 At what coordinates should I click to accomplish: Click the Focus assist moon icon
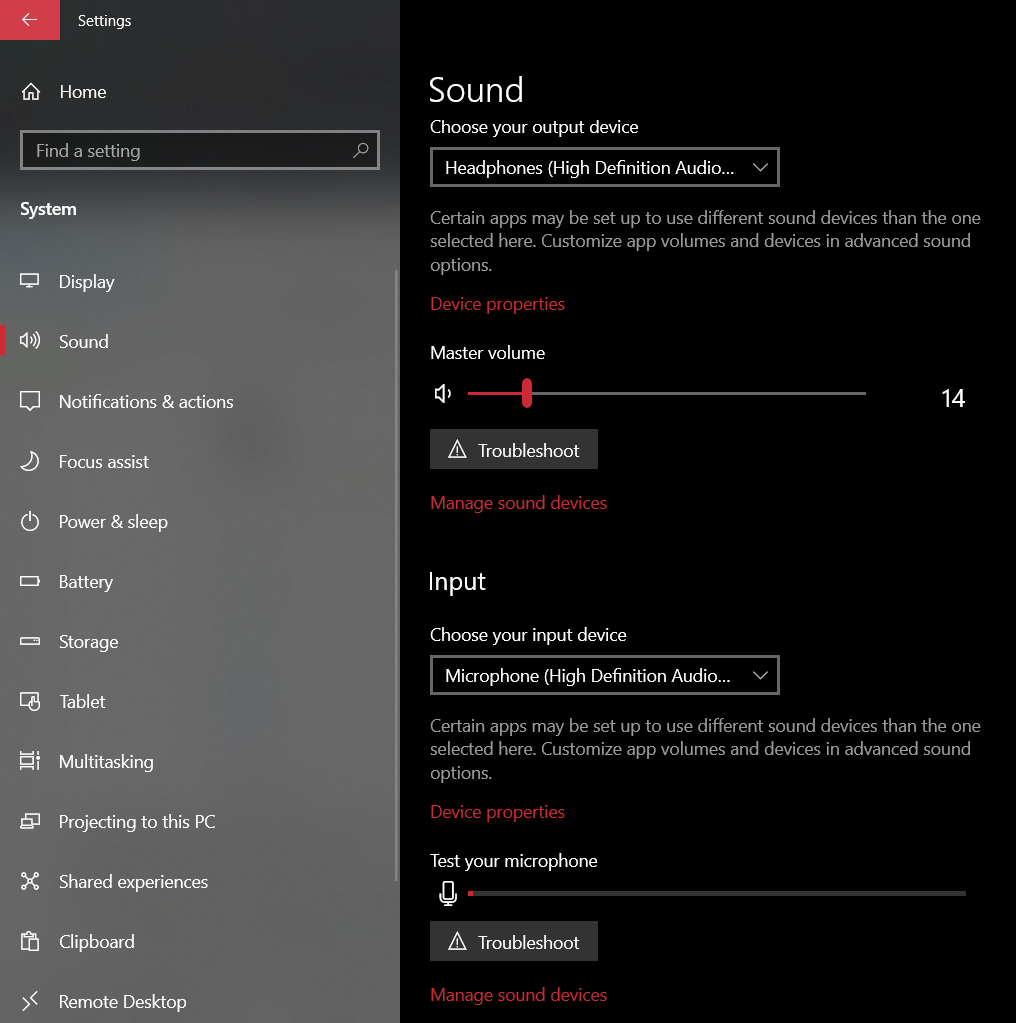(30, 462)
